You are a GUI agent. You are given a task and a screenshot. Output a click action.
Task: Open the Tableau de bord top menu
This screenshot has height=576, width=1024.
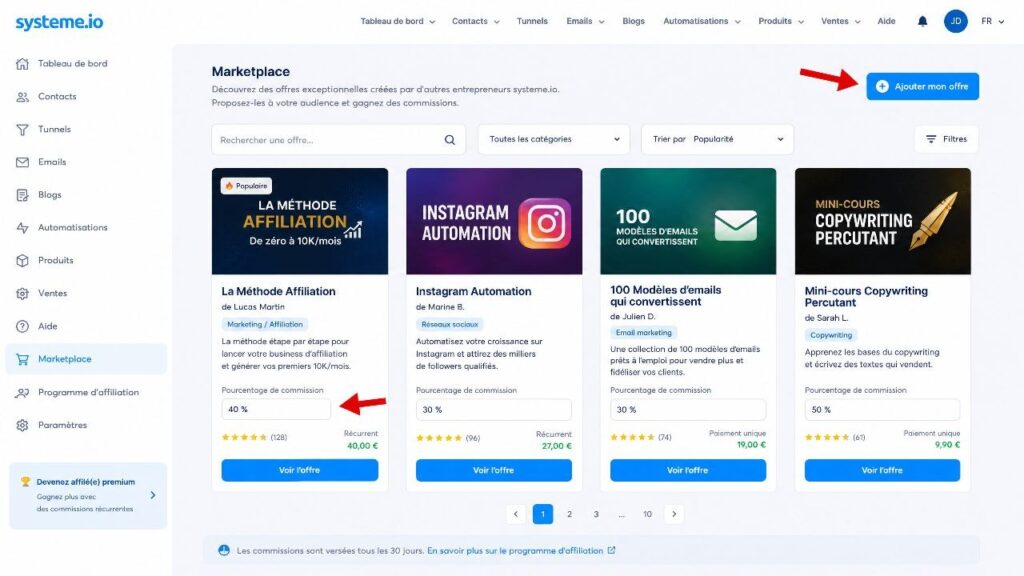click(x=398, y=22)
